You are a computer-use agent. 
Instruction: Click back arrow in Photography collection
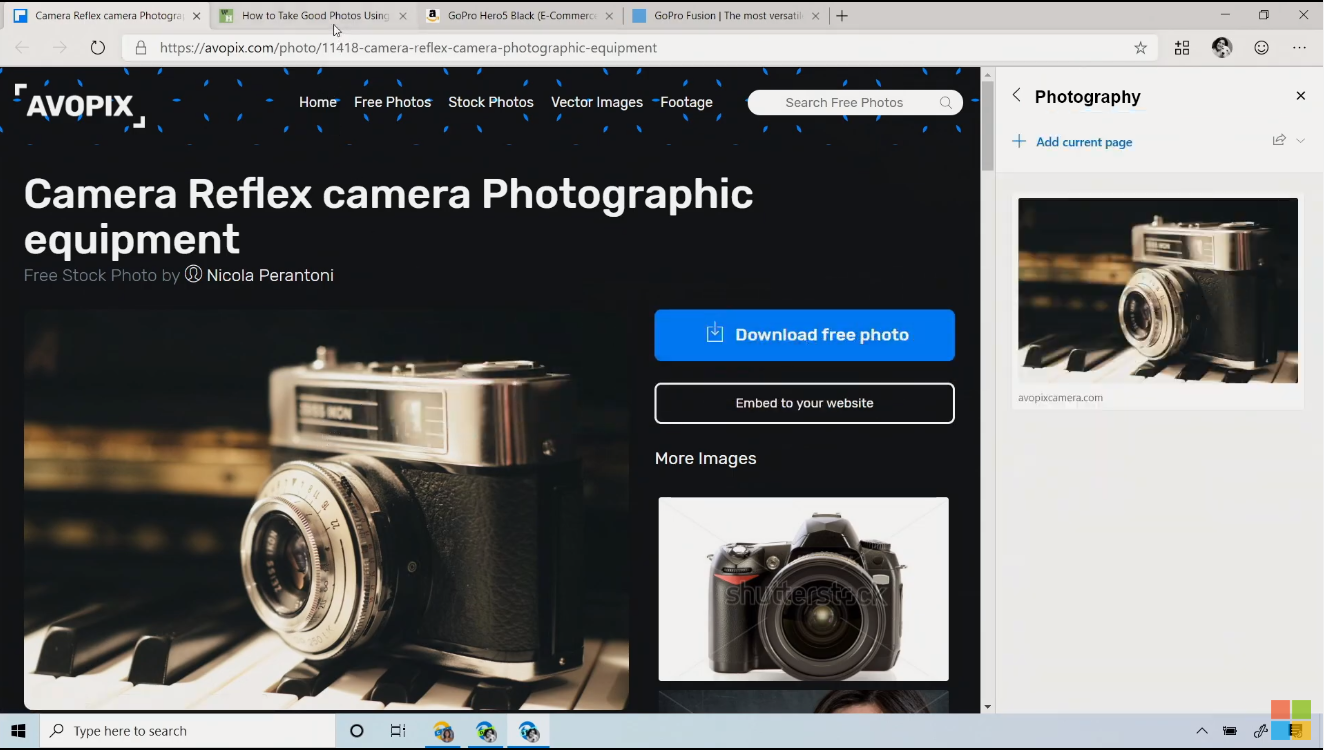click(x=1016, y=96)
